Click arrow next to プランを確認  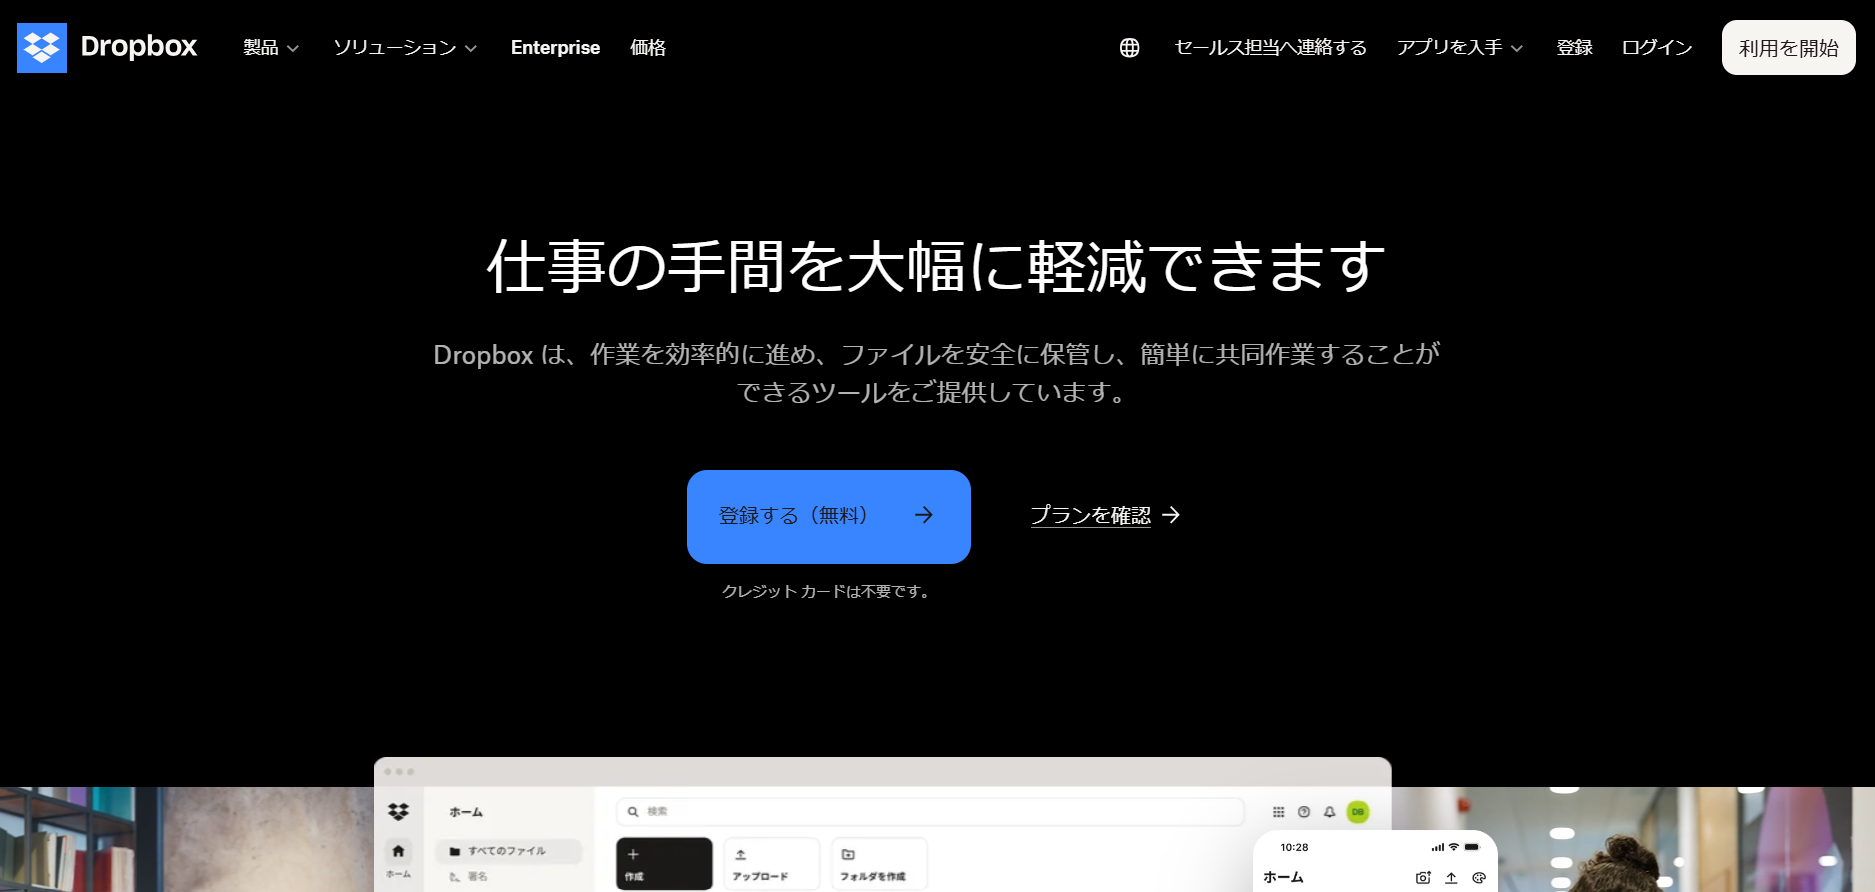click(x=1171, y=515)
